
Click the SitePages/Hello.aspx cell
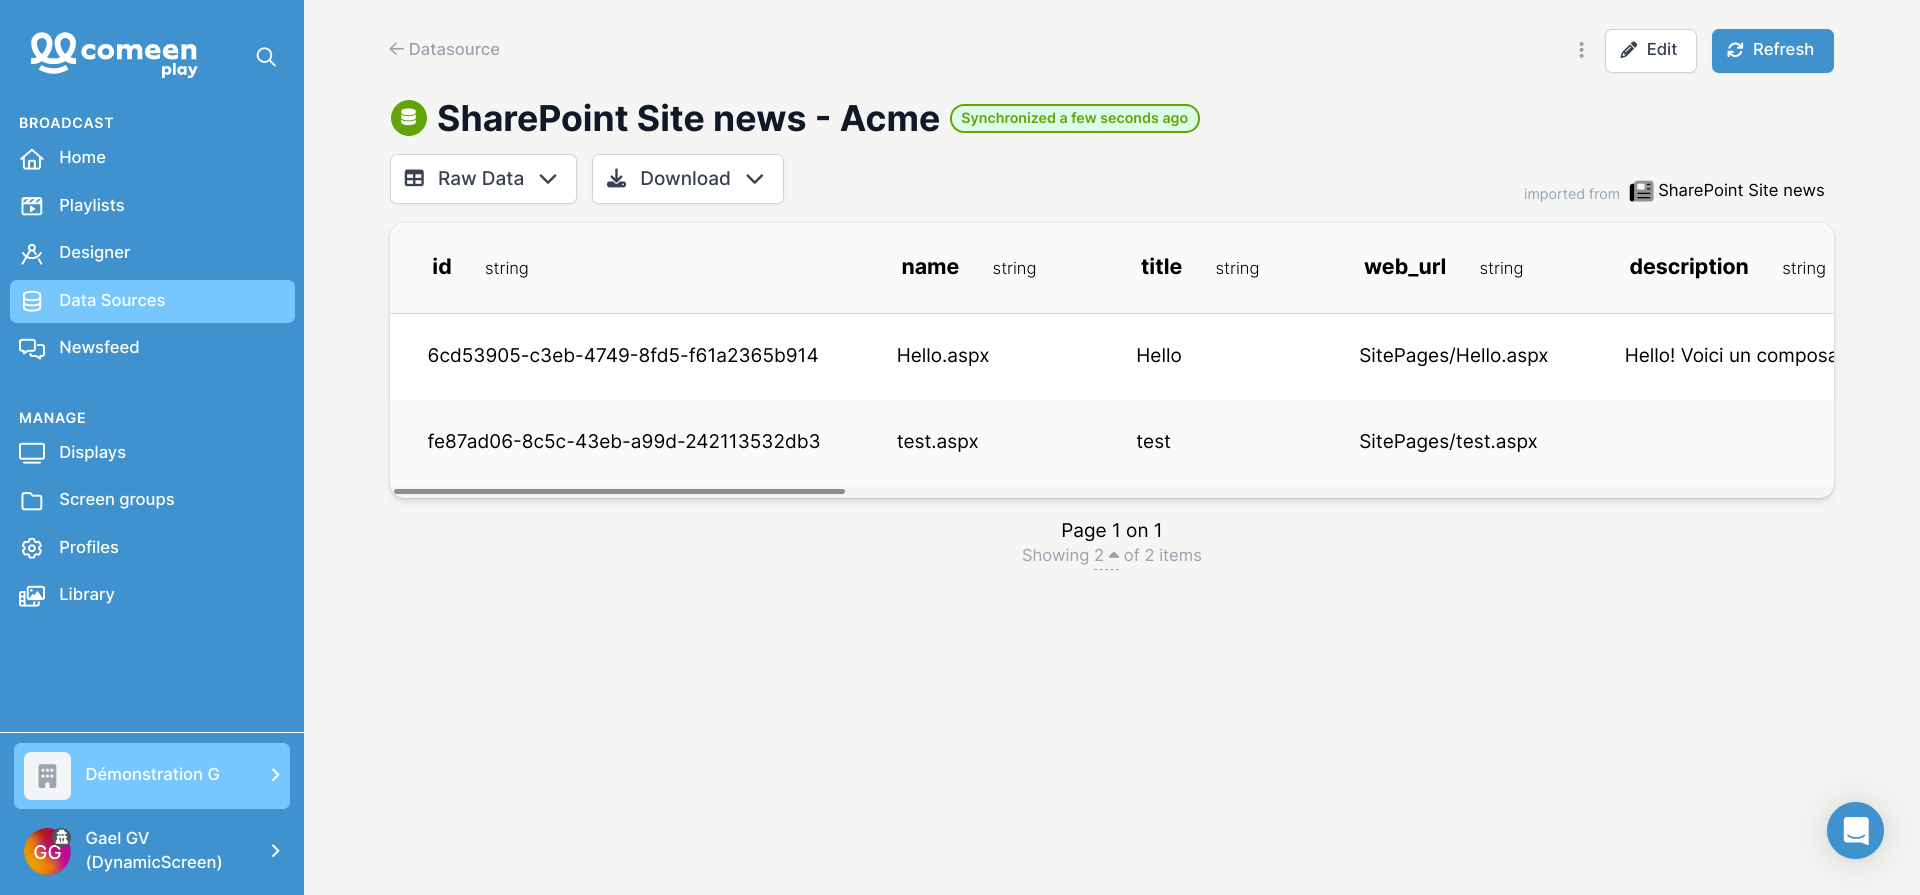pyautogui.click(x=1453, y=356)
